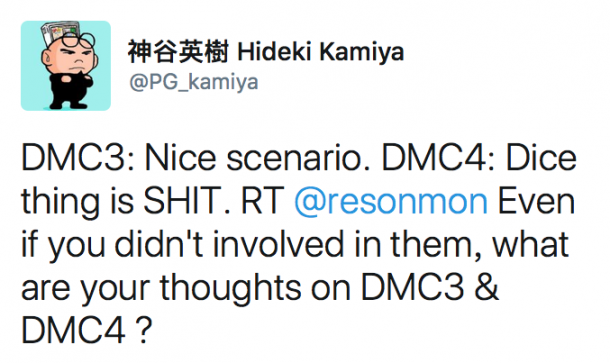Open the @resonmon mention link
Screen dimensions: 610x363
(x=391, y=202)
